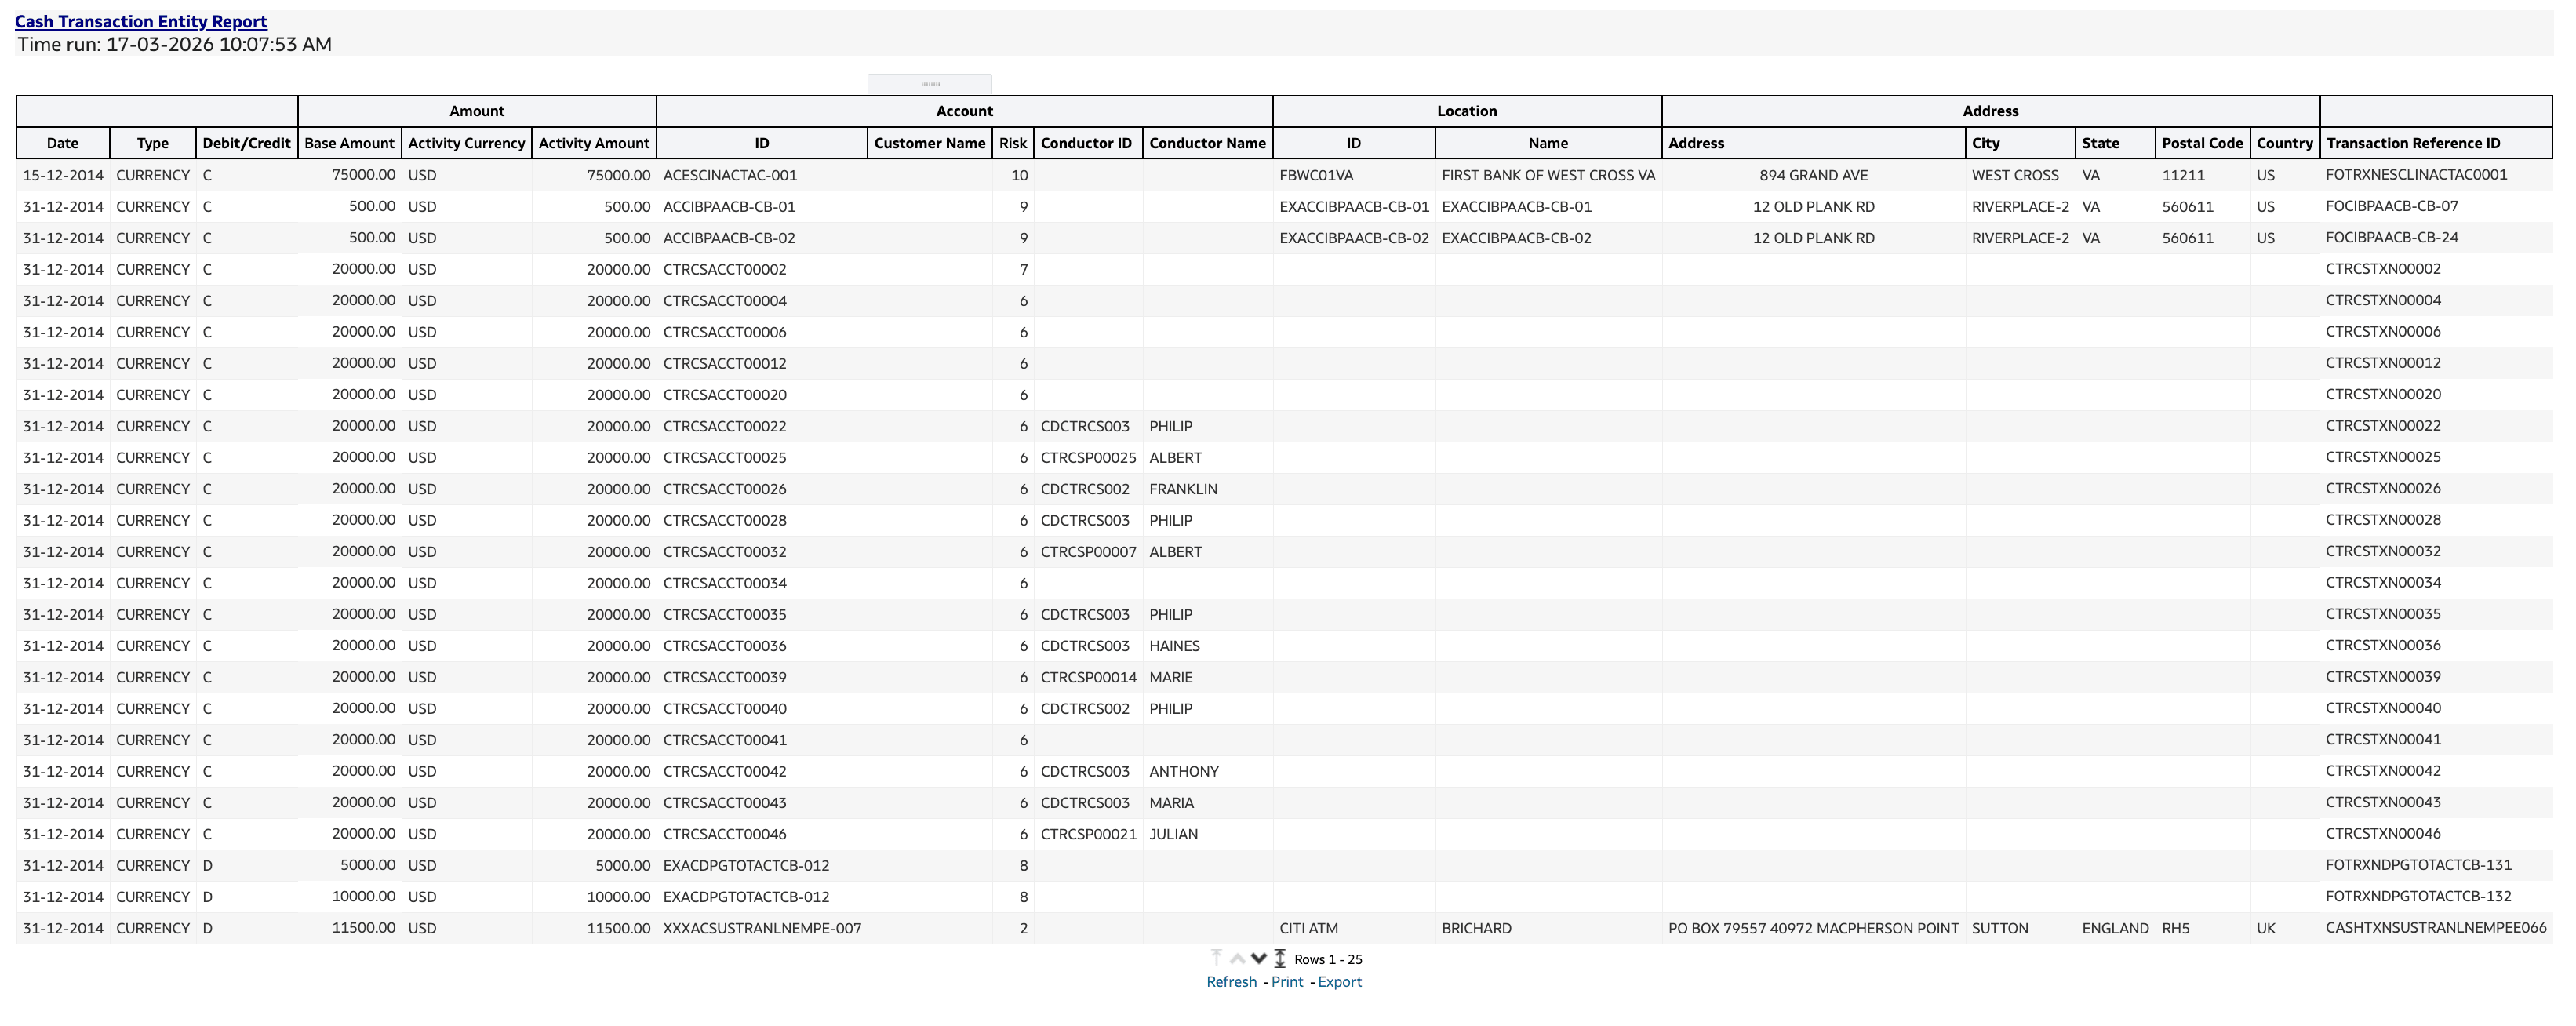Image resolution: width=2576 pixels, height=1026 pixels.
Task: Click the Print link at the bottom
Action: (1287, 982)
